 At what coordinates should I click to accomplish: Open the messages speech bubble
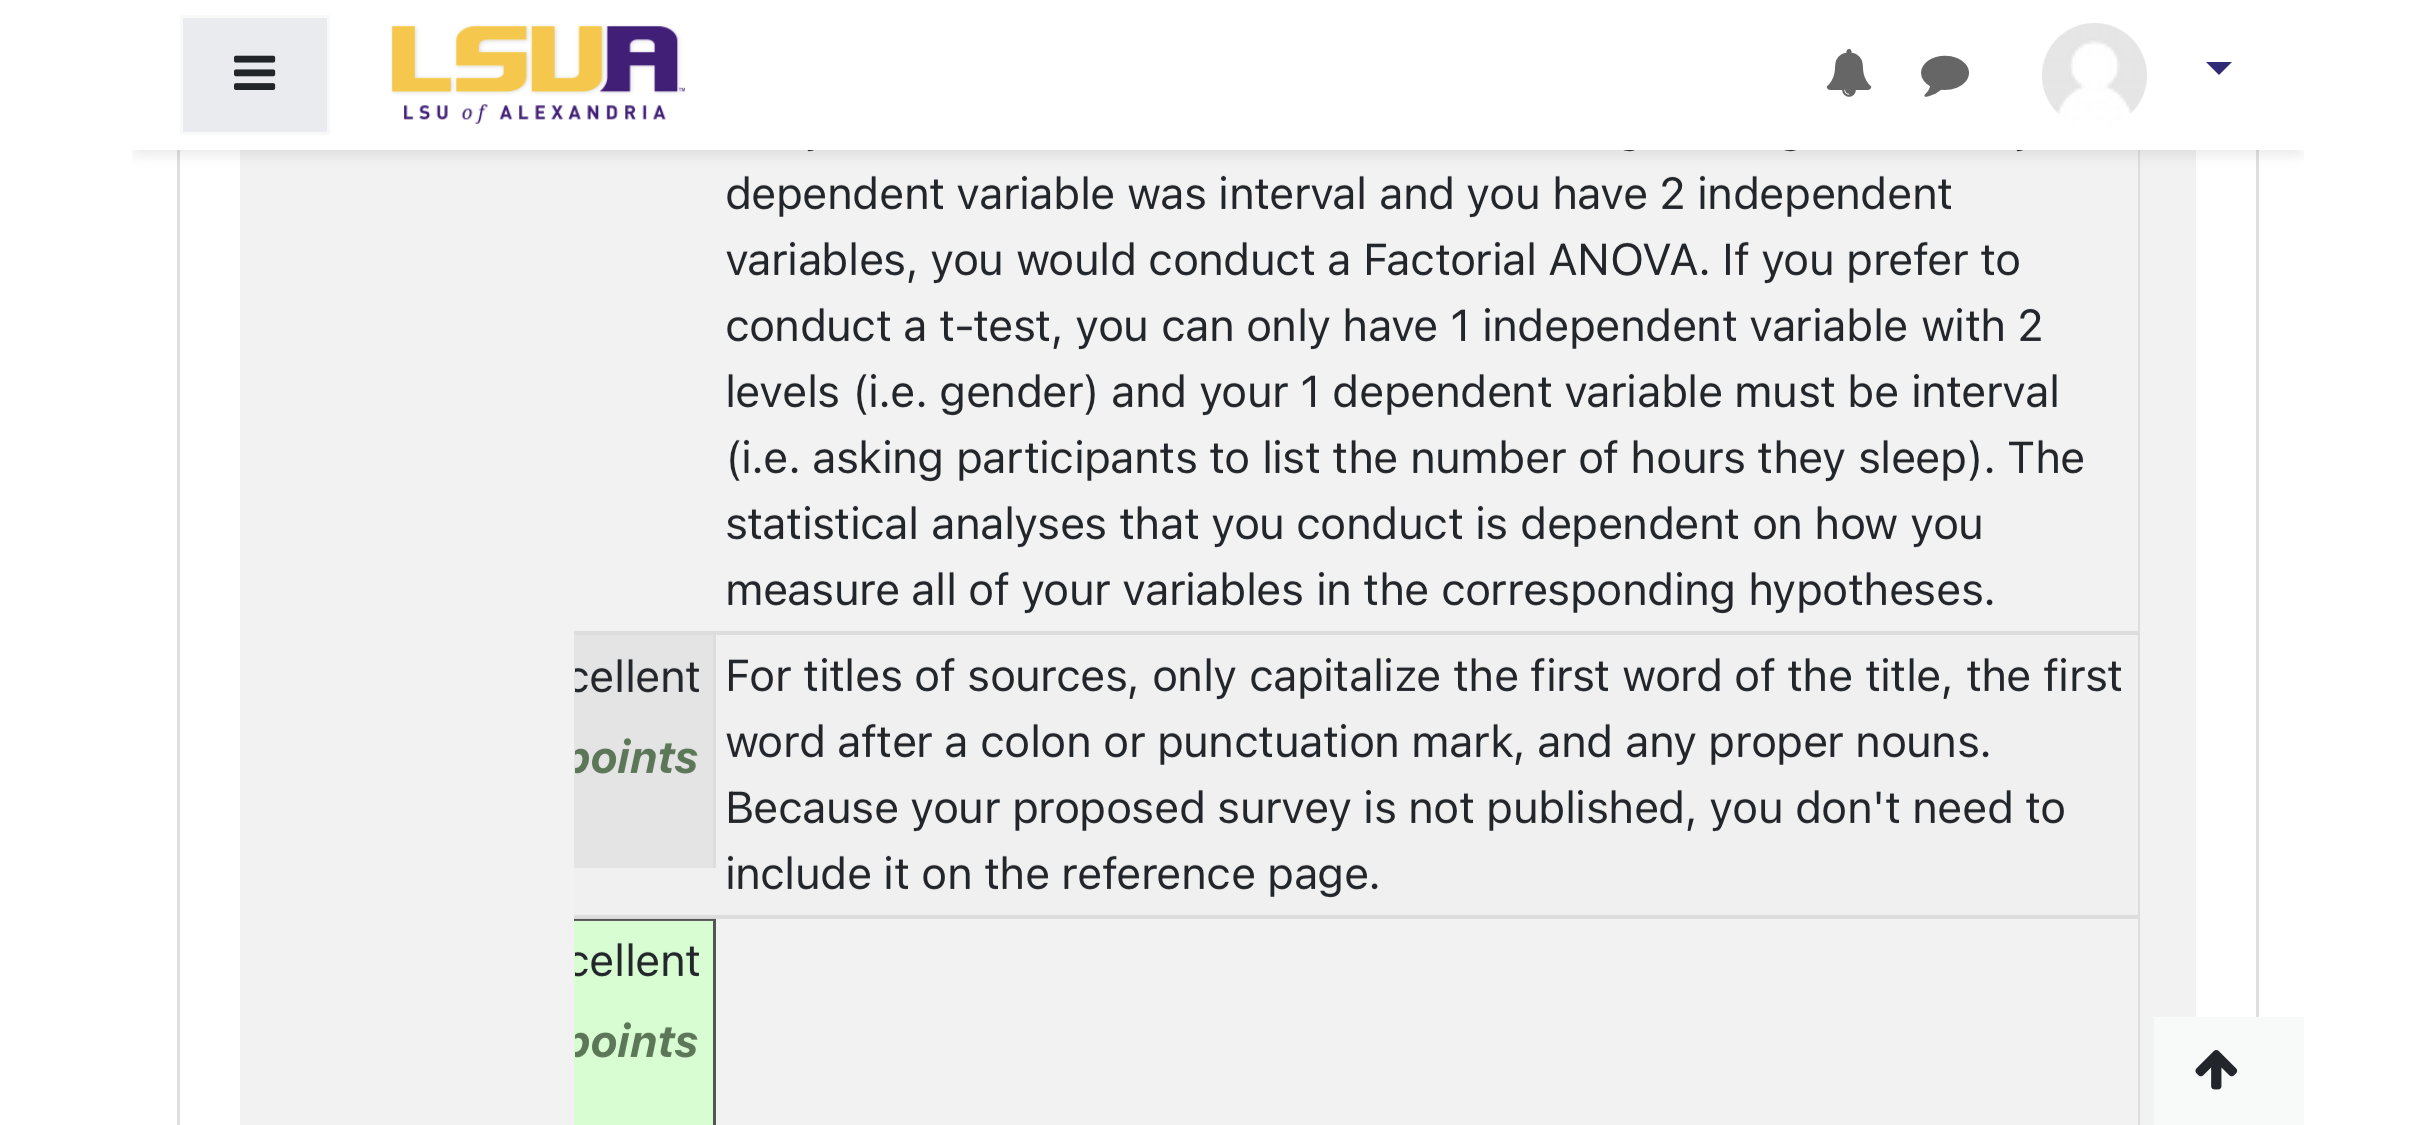coord(1944,75)
